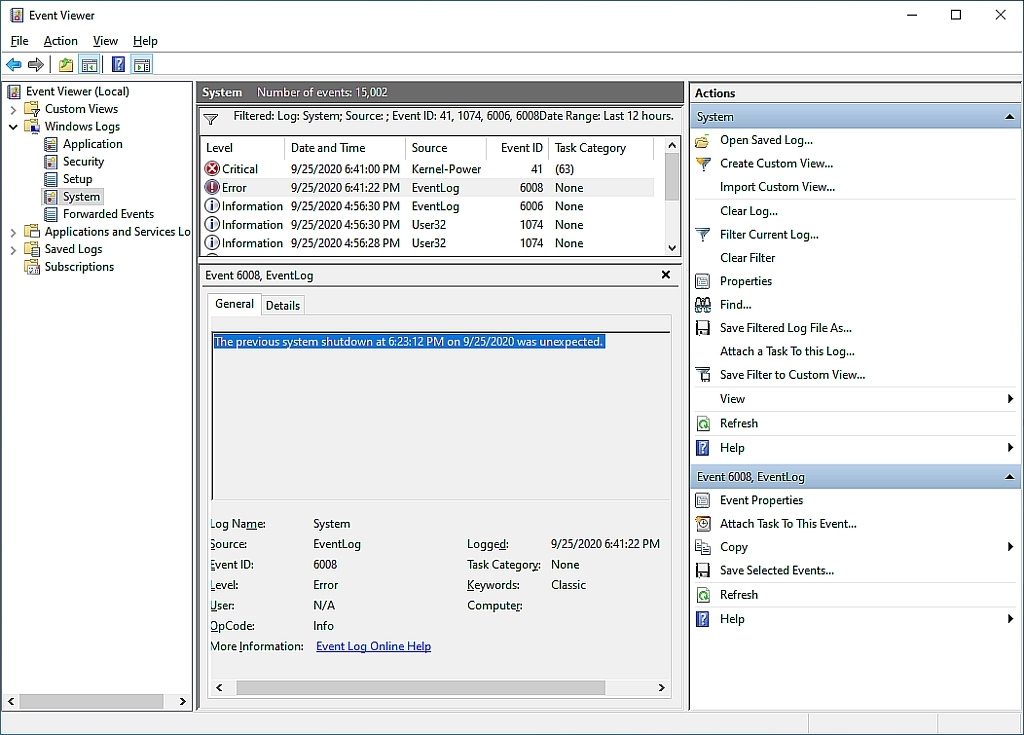Select the Information EventLog 6006 event row

click(x=429, y=206)
